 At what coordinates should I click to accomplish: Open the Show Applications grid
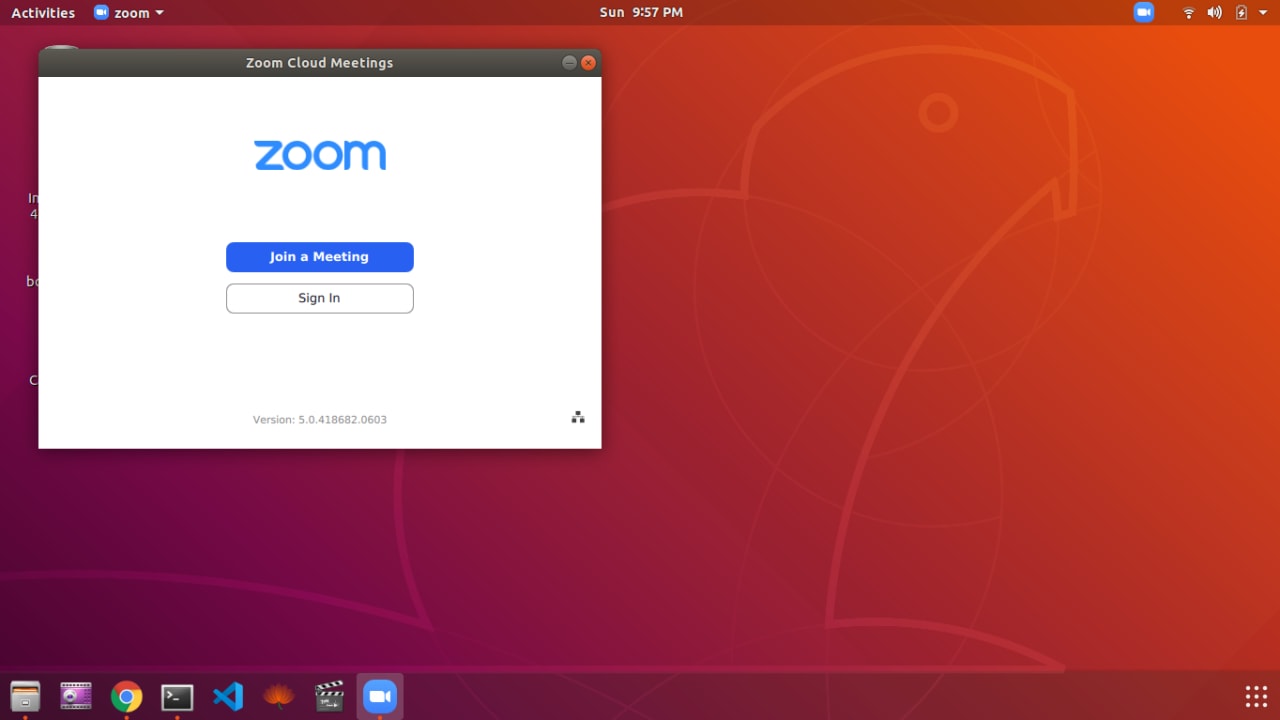pyautogui.click(x=1256, y=696)
